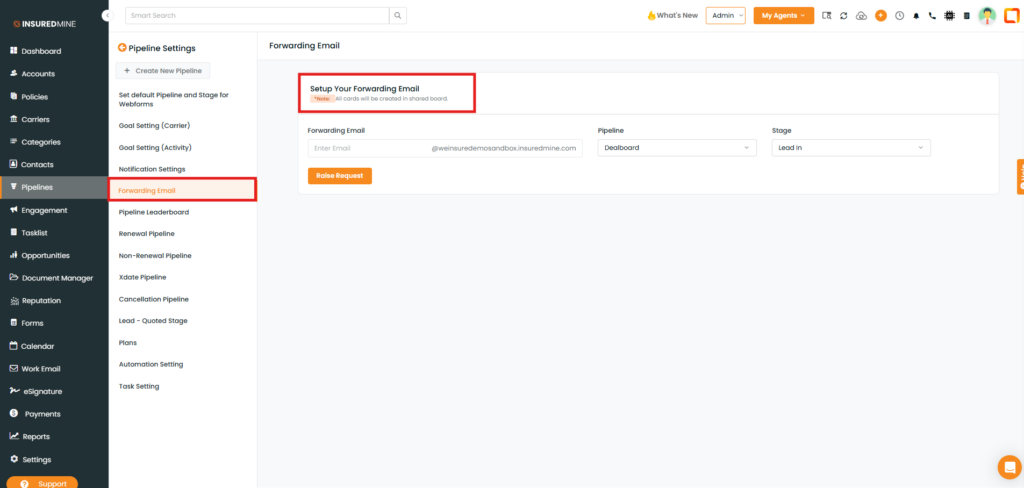Viewport: 1024px width, 488px height.
Task: Expand the Pipeline Dealboard dropdown
Action: click(676, 148)
